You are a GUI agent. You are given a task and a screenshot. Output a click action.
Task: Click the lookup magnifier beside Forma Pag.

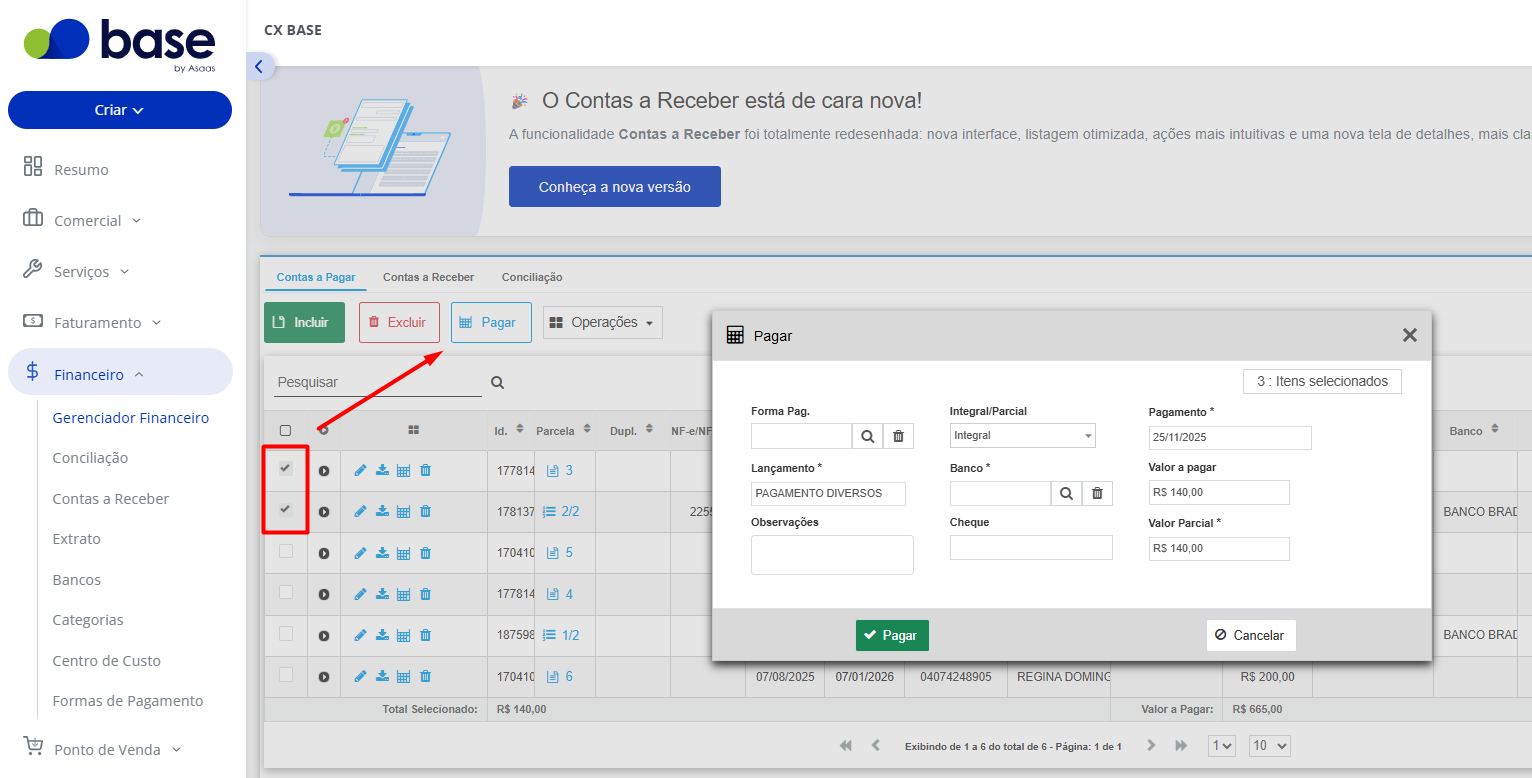click(x=867, y=436)
